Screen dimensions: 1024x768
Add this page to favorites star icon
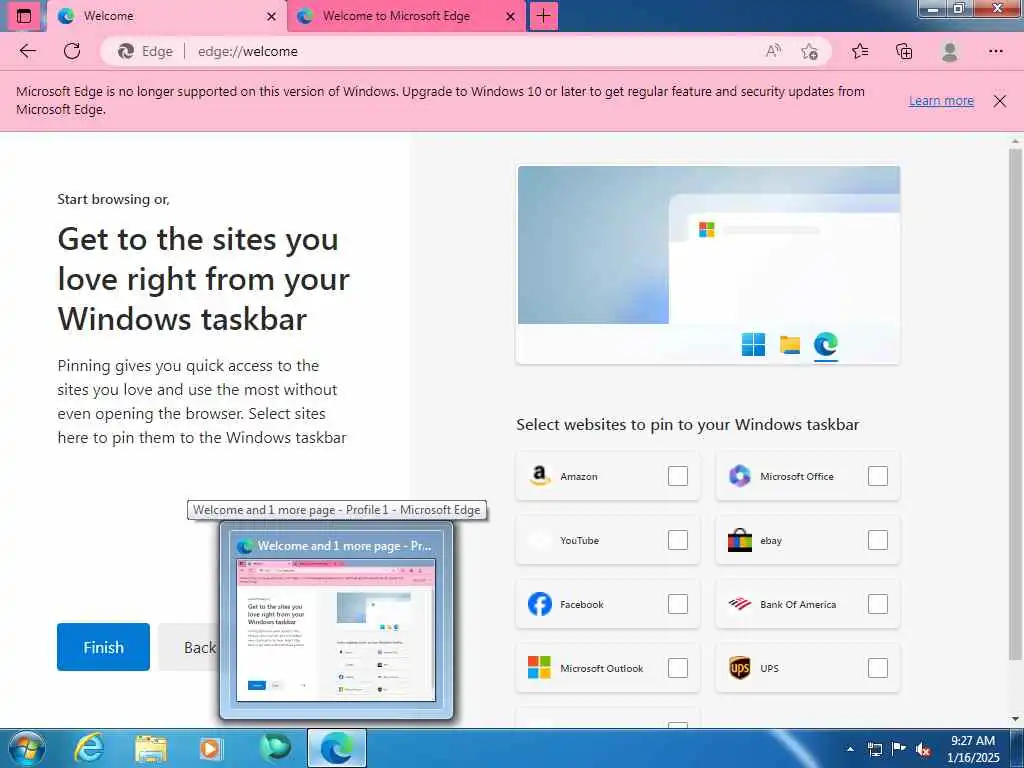point(809,51)
